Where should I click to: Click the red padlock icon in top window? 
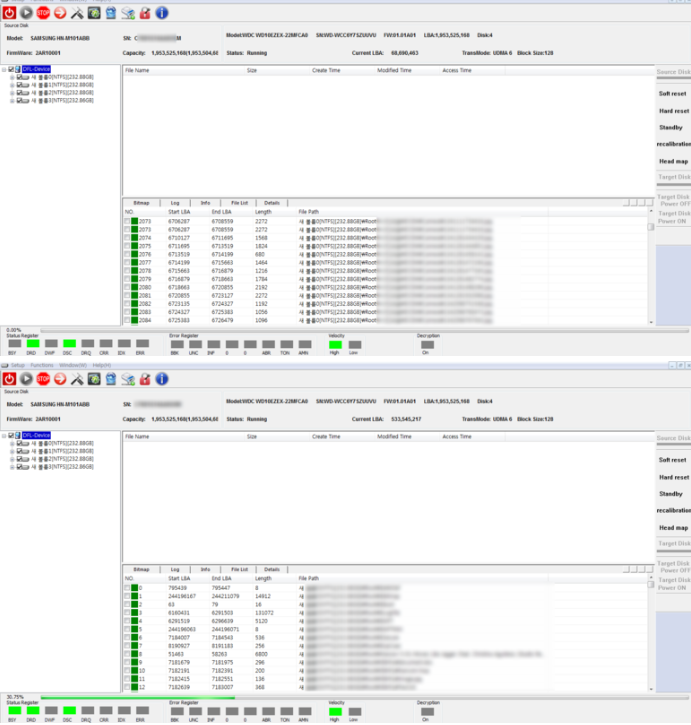(x=145, y=13)
